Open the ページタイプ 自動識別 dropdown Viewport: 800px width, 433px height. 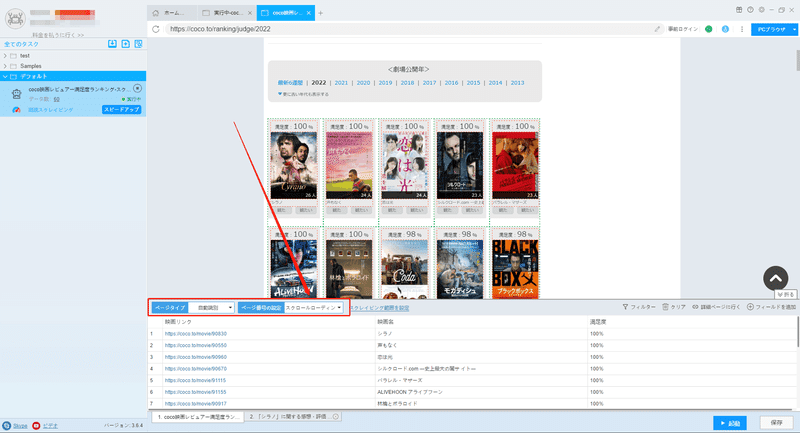point(211,308)
